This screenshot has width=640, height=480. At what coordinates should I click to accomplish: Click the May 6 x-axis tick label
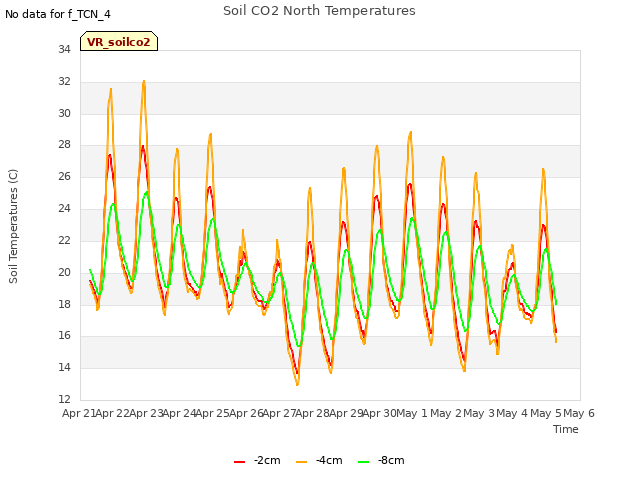point(579,413)
